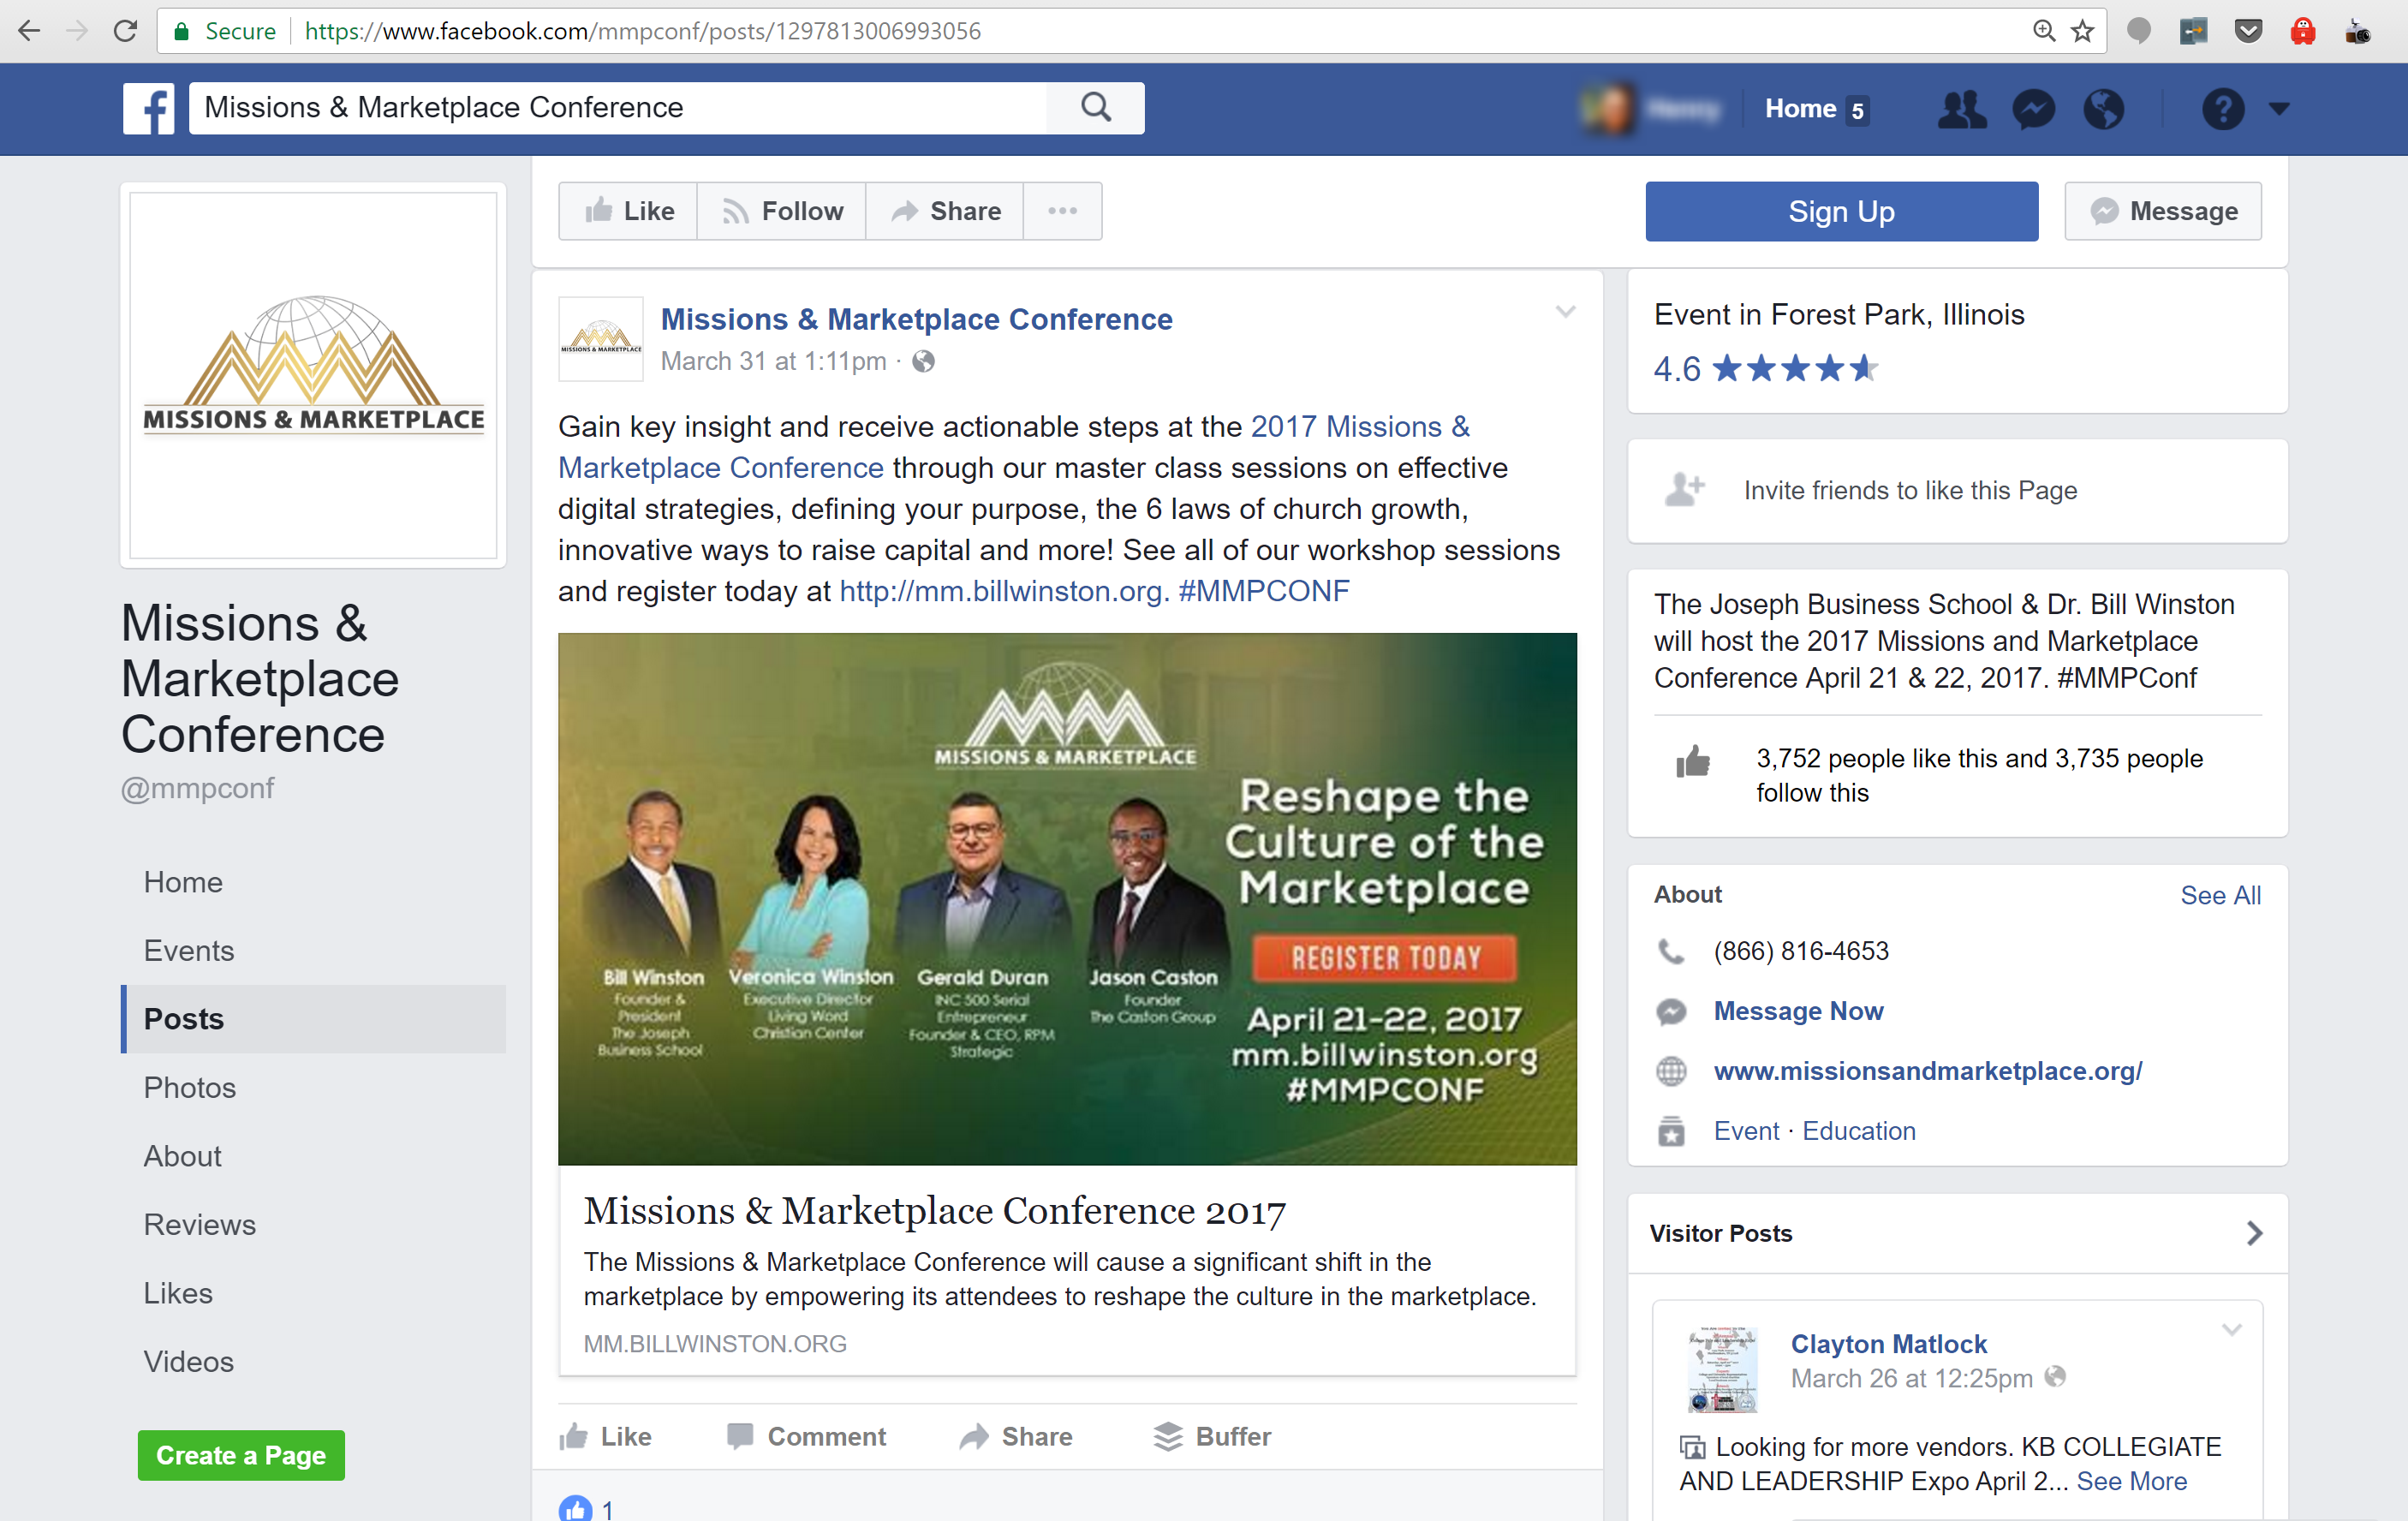Click the invite friends person-plus icon
The height and width of the screenshot is (1521, 2408).
[x=1684, y=489]
